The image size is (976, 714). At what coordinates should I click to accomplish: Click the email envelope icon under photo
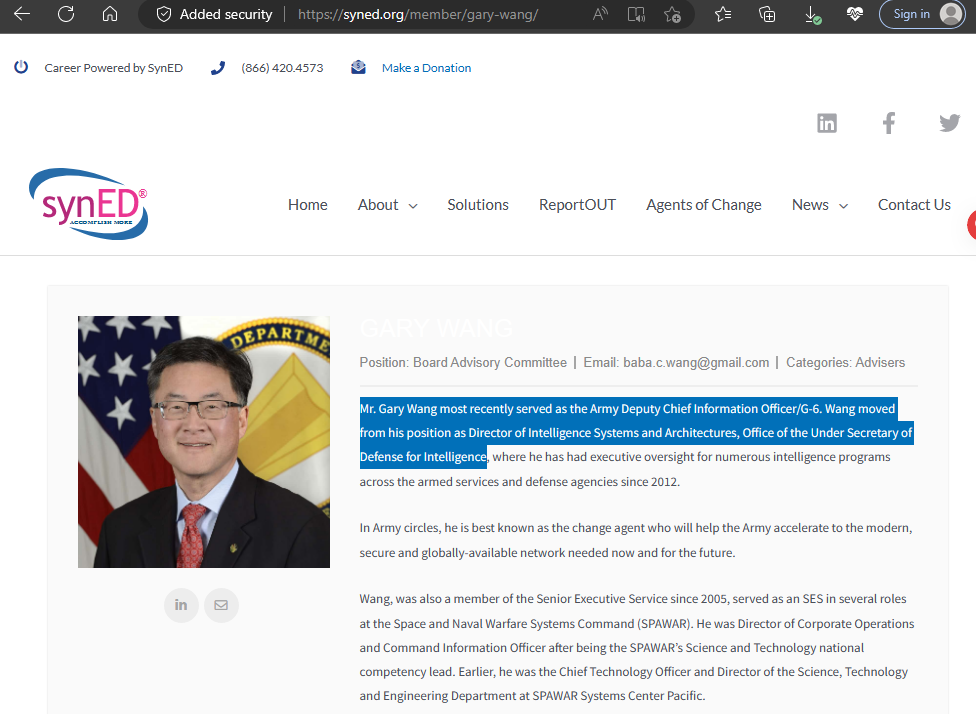pyautogui.click(x=221, y=605)
